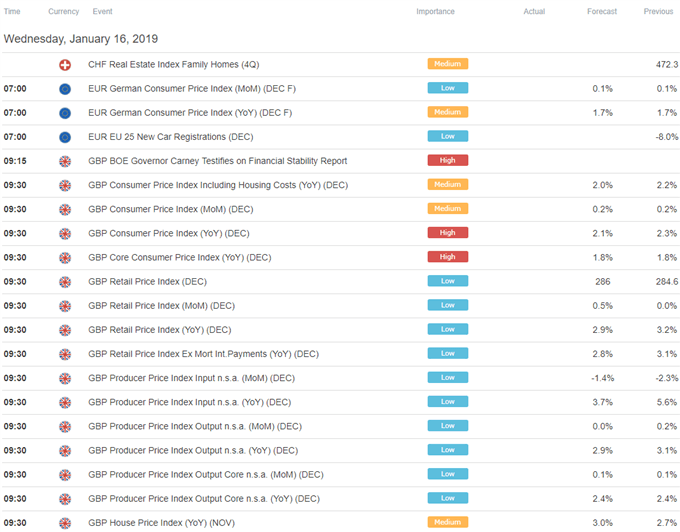Click High badge for GBP CPI (YoY)
Image resolution: width=680 pixels, height=532 pixels.
coord(448,233)
